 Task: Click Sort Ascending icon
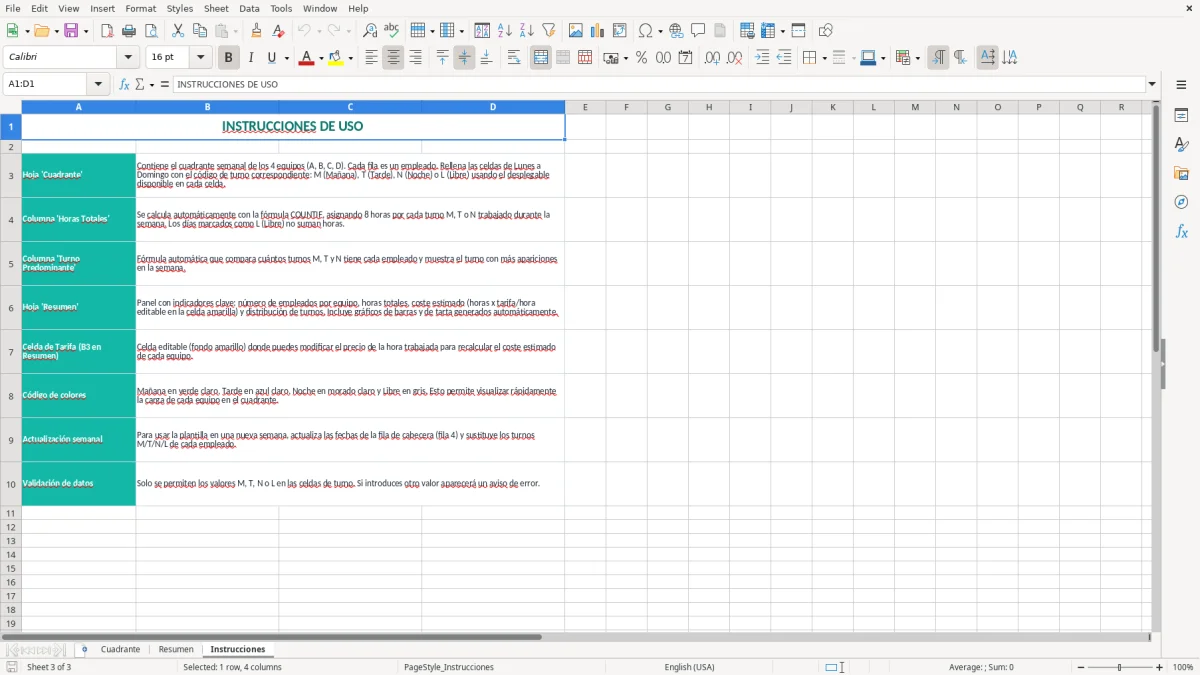504,31
